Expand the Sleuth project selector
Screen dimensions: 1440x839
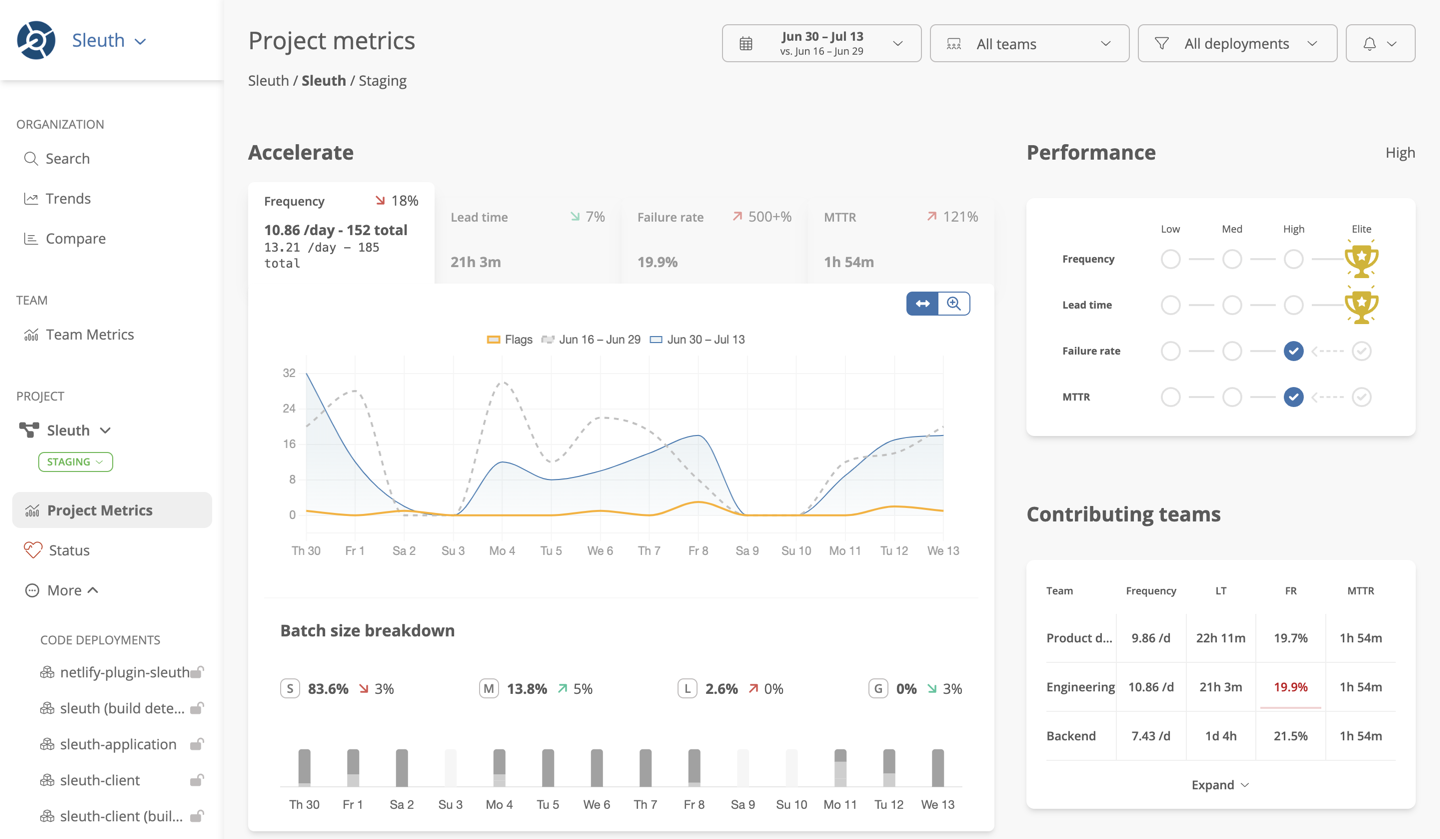(x=65, y=430)
